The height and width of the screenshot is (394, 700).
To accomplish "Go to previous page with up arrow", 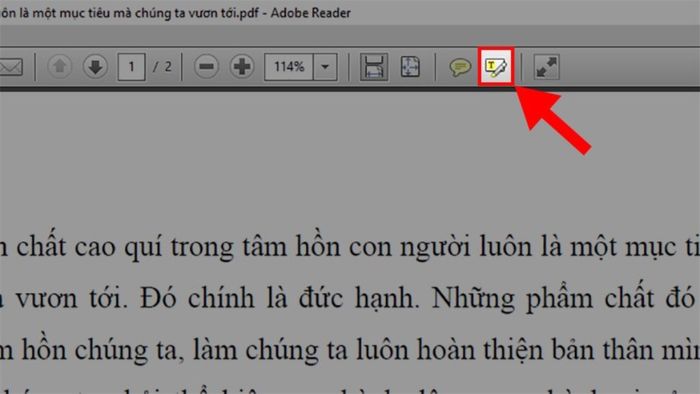I will coord(59,67).
